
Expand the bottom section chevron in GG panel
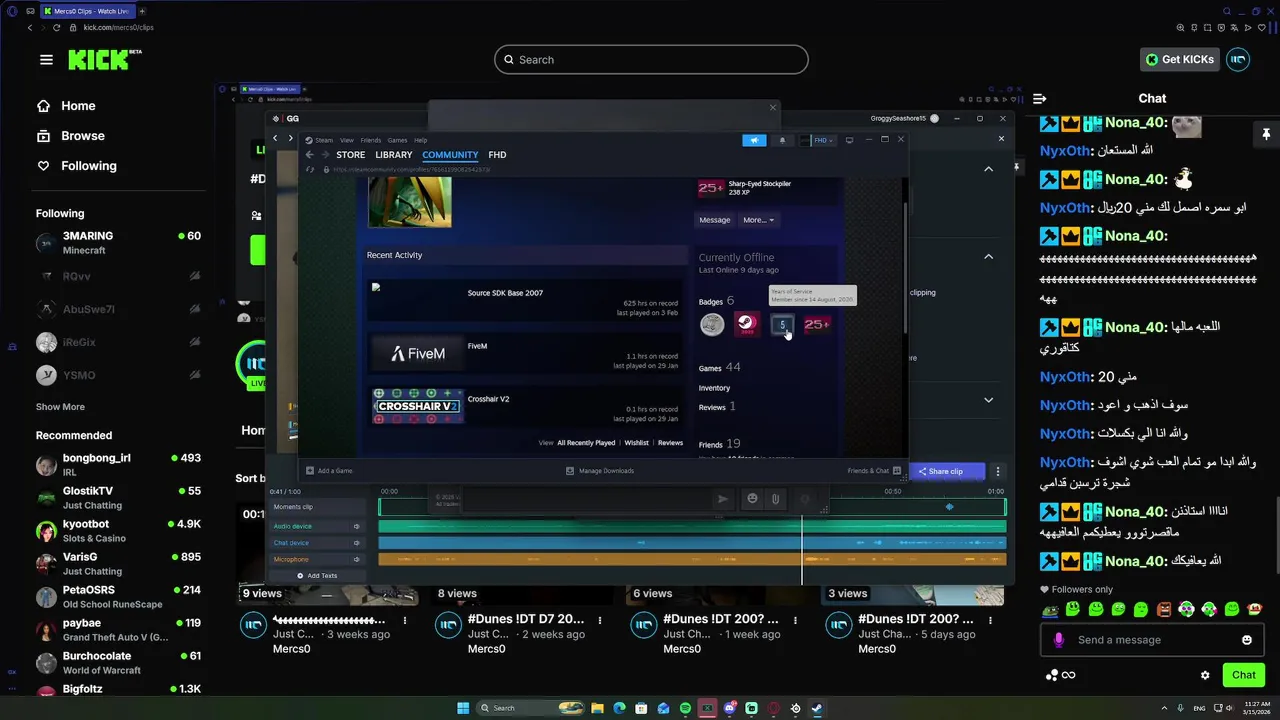[988, 400]
